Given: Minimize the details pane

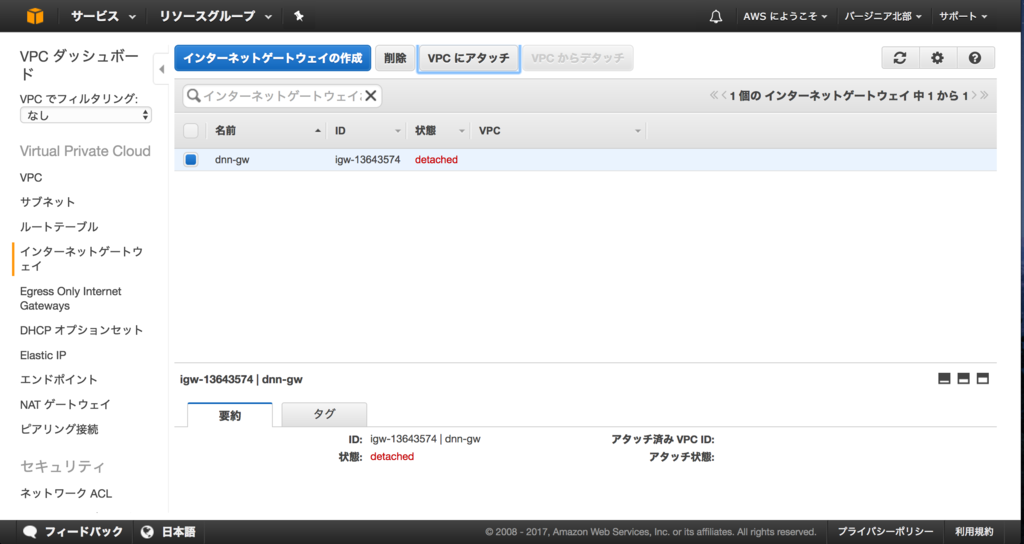Looking at the screenshot, I should tap(944, 379).
